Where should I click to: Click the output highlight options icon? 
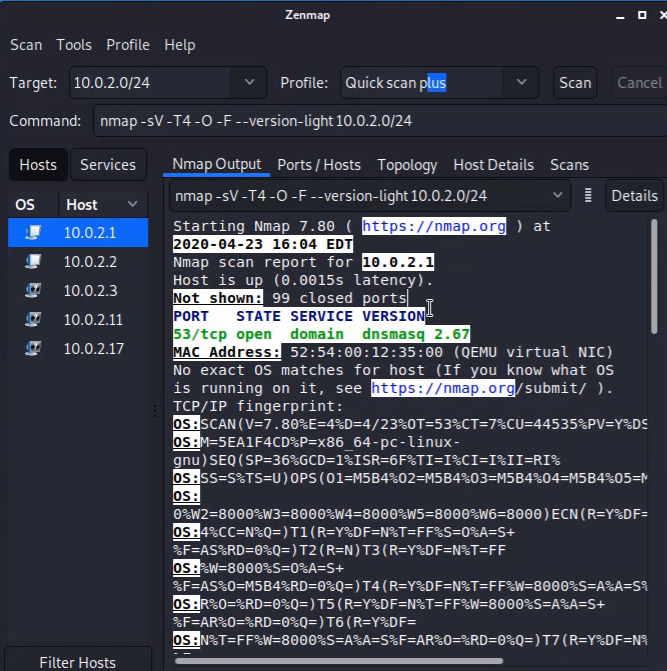click(x=588, y=196)
